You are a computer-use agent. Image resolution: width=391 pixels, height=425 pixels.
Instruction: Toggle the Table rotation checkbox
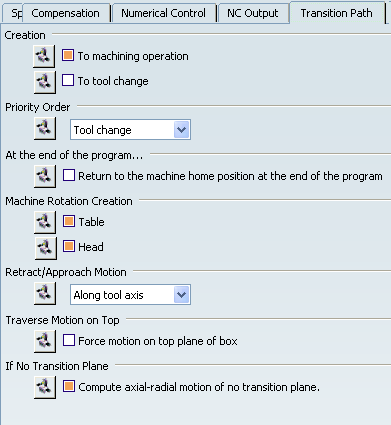(69, 221)
